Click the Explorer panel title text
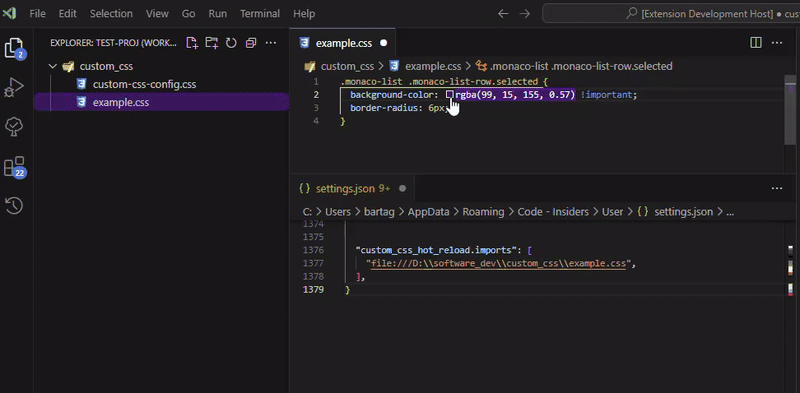800x393 pixels. point(113,43)
